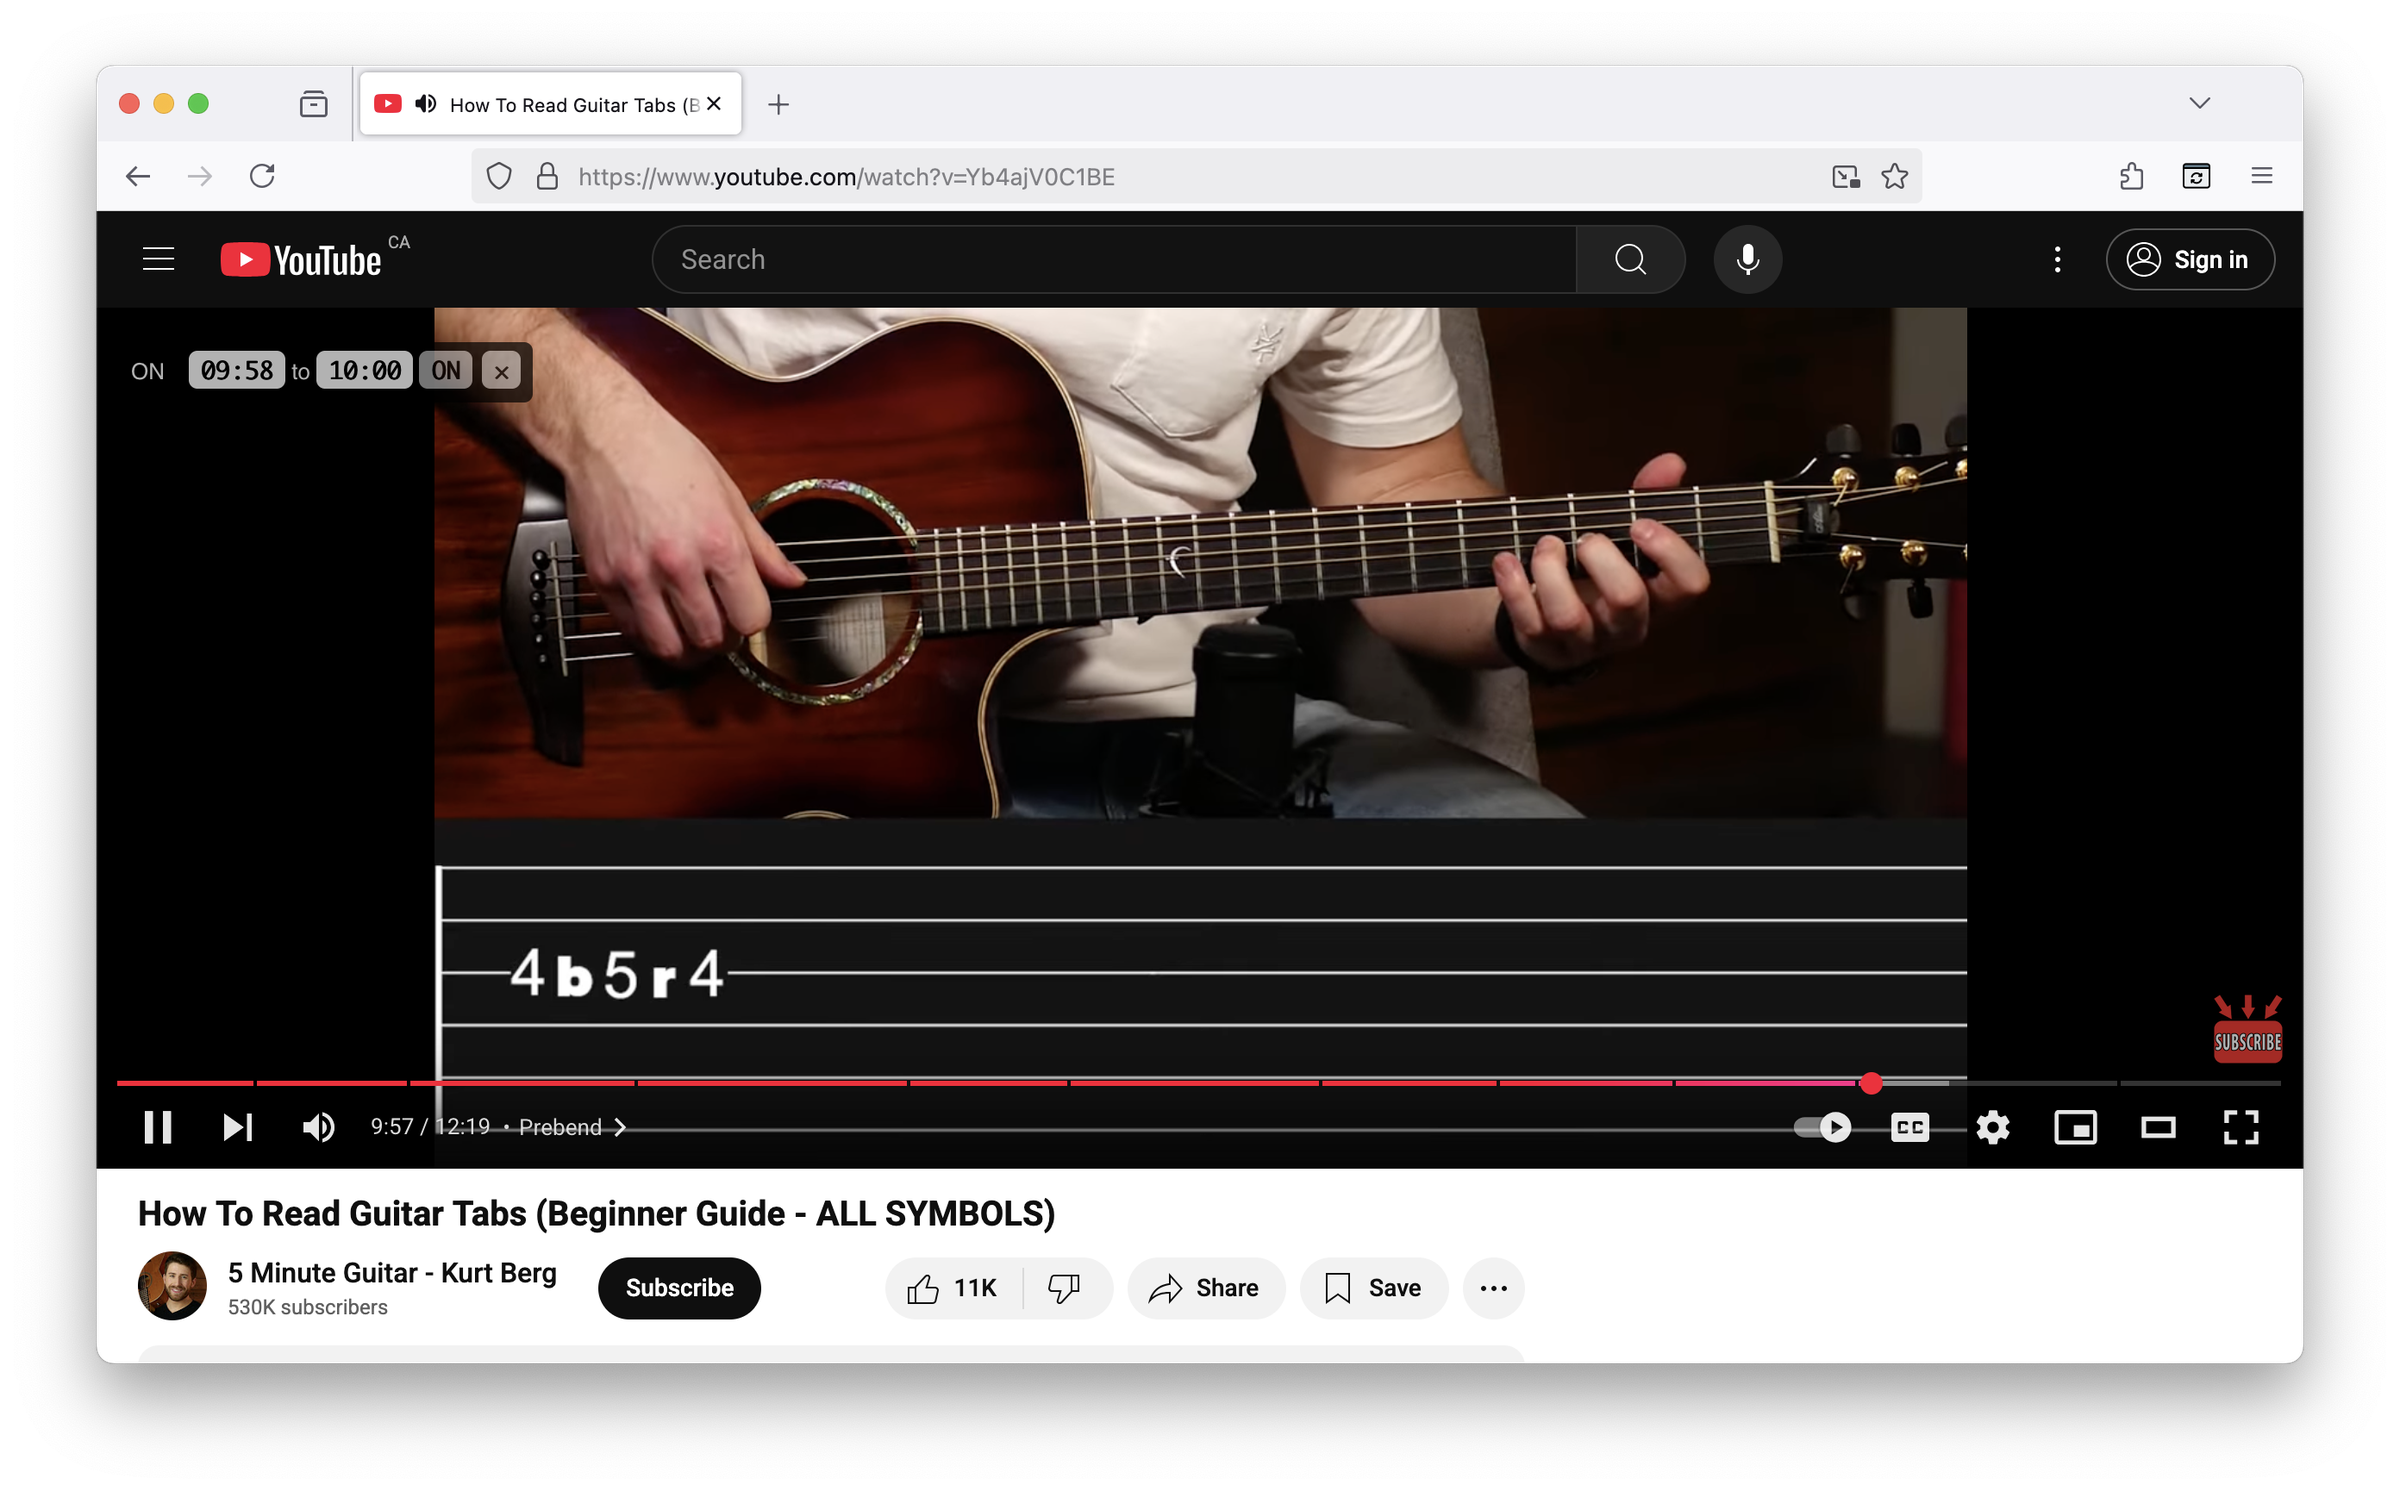
Task: Click the video progress bar scrubber
Action: click(x=1871, y=1083)
